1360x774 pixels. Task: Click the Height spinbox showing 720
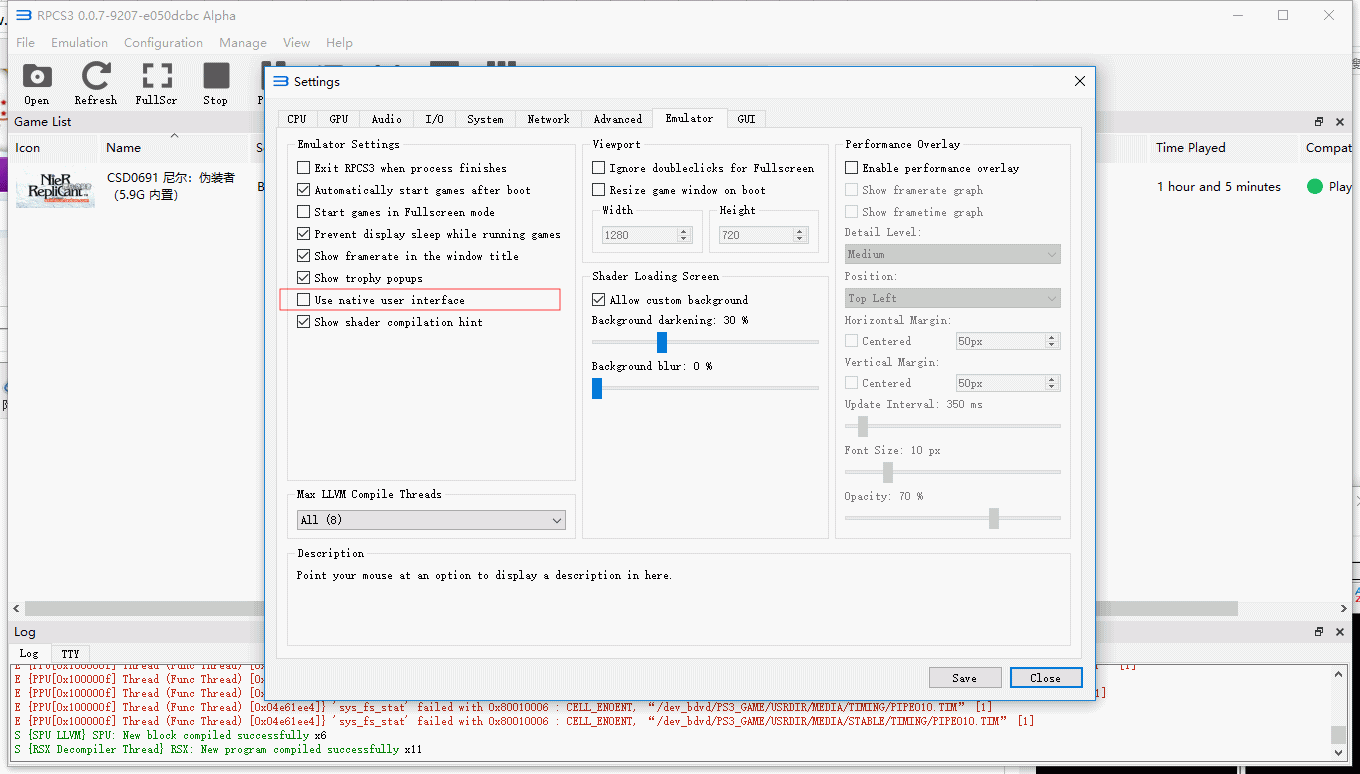(762, 235)
